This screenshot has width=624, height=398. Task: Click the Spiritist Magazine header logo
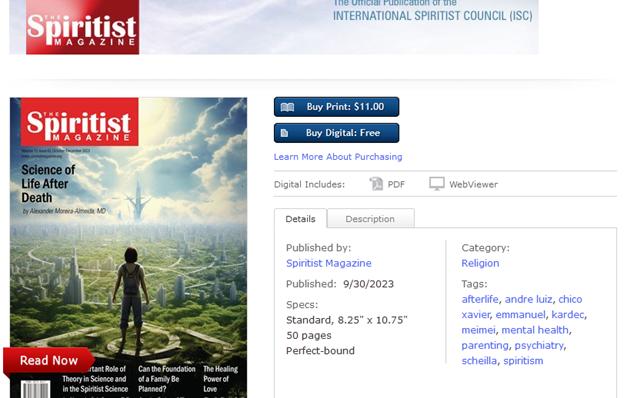[x=82, y=27]
